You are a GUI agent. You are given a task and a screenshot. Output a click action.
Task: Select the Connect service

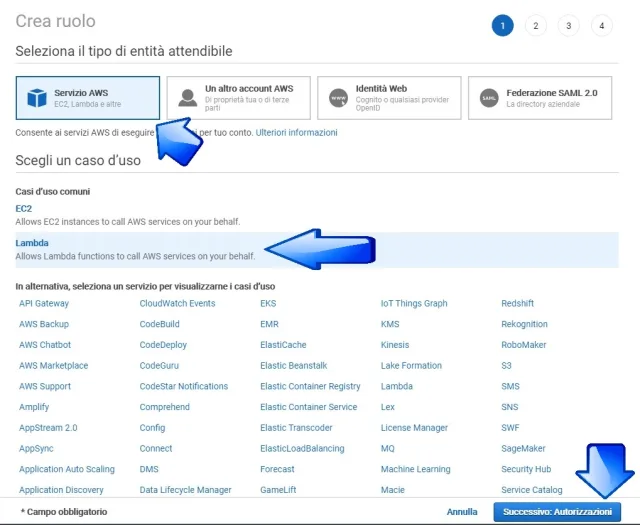click(x=156, y=448)
